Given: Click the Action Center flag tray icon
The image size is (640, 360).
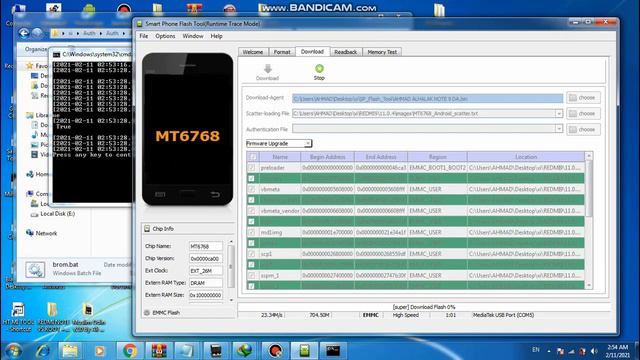Looking at the screenshot, I should point(560,351).
